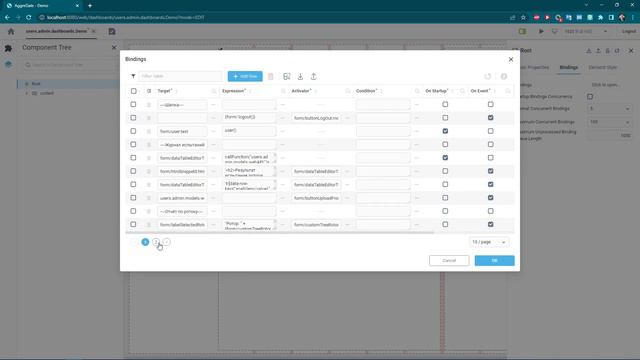
Task: Click the refresh icon in Bindings toolbar
Action: pyautogui.click(x=487, y=76)
